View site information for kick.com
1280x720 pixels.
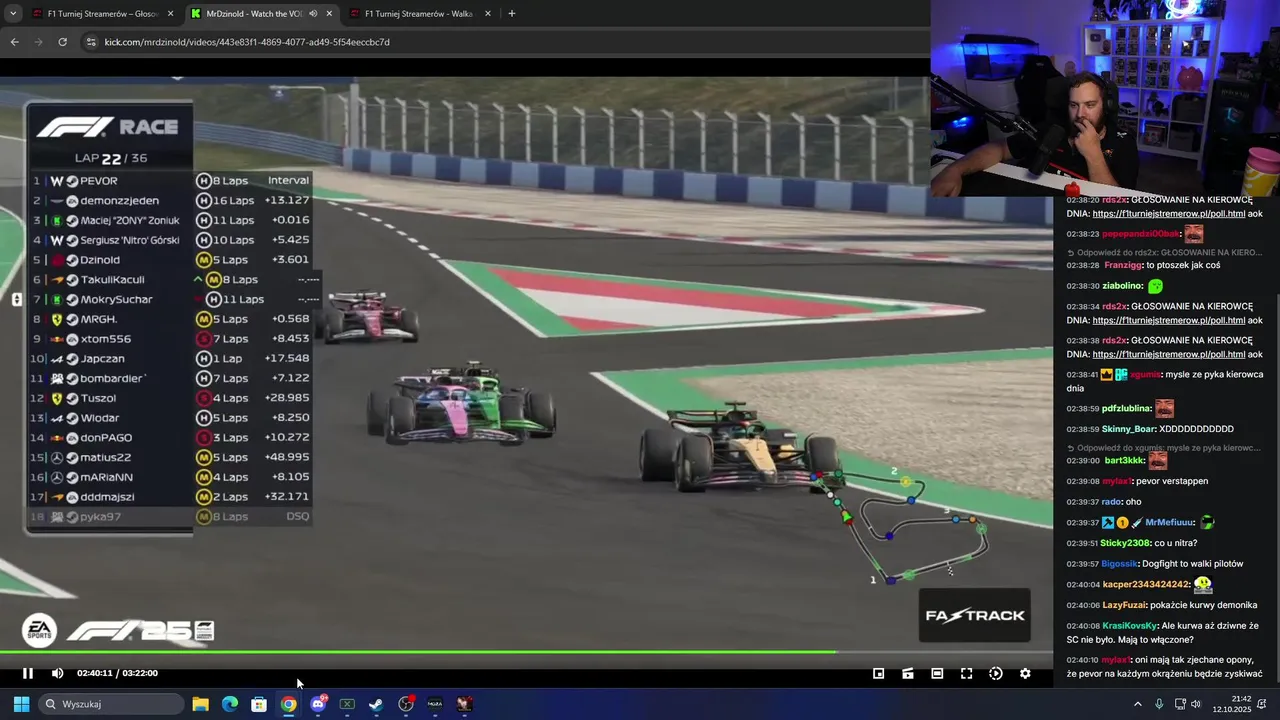click(91, 42)
